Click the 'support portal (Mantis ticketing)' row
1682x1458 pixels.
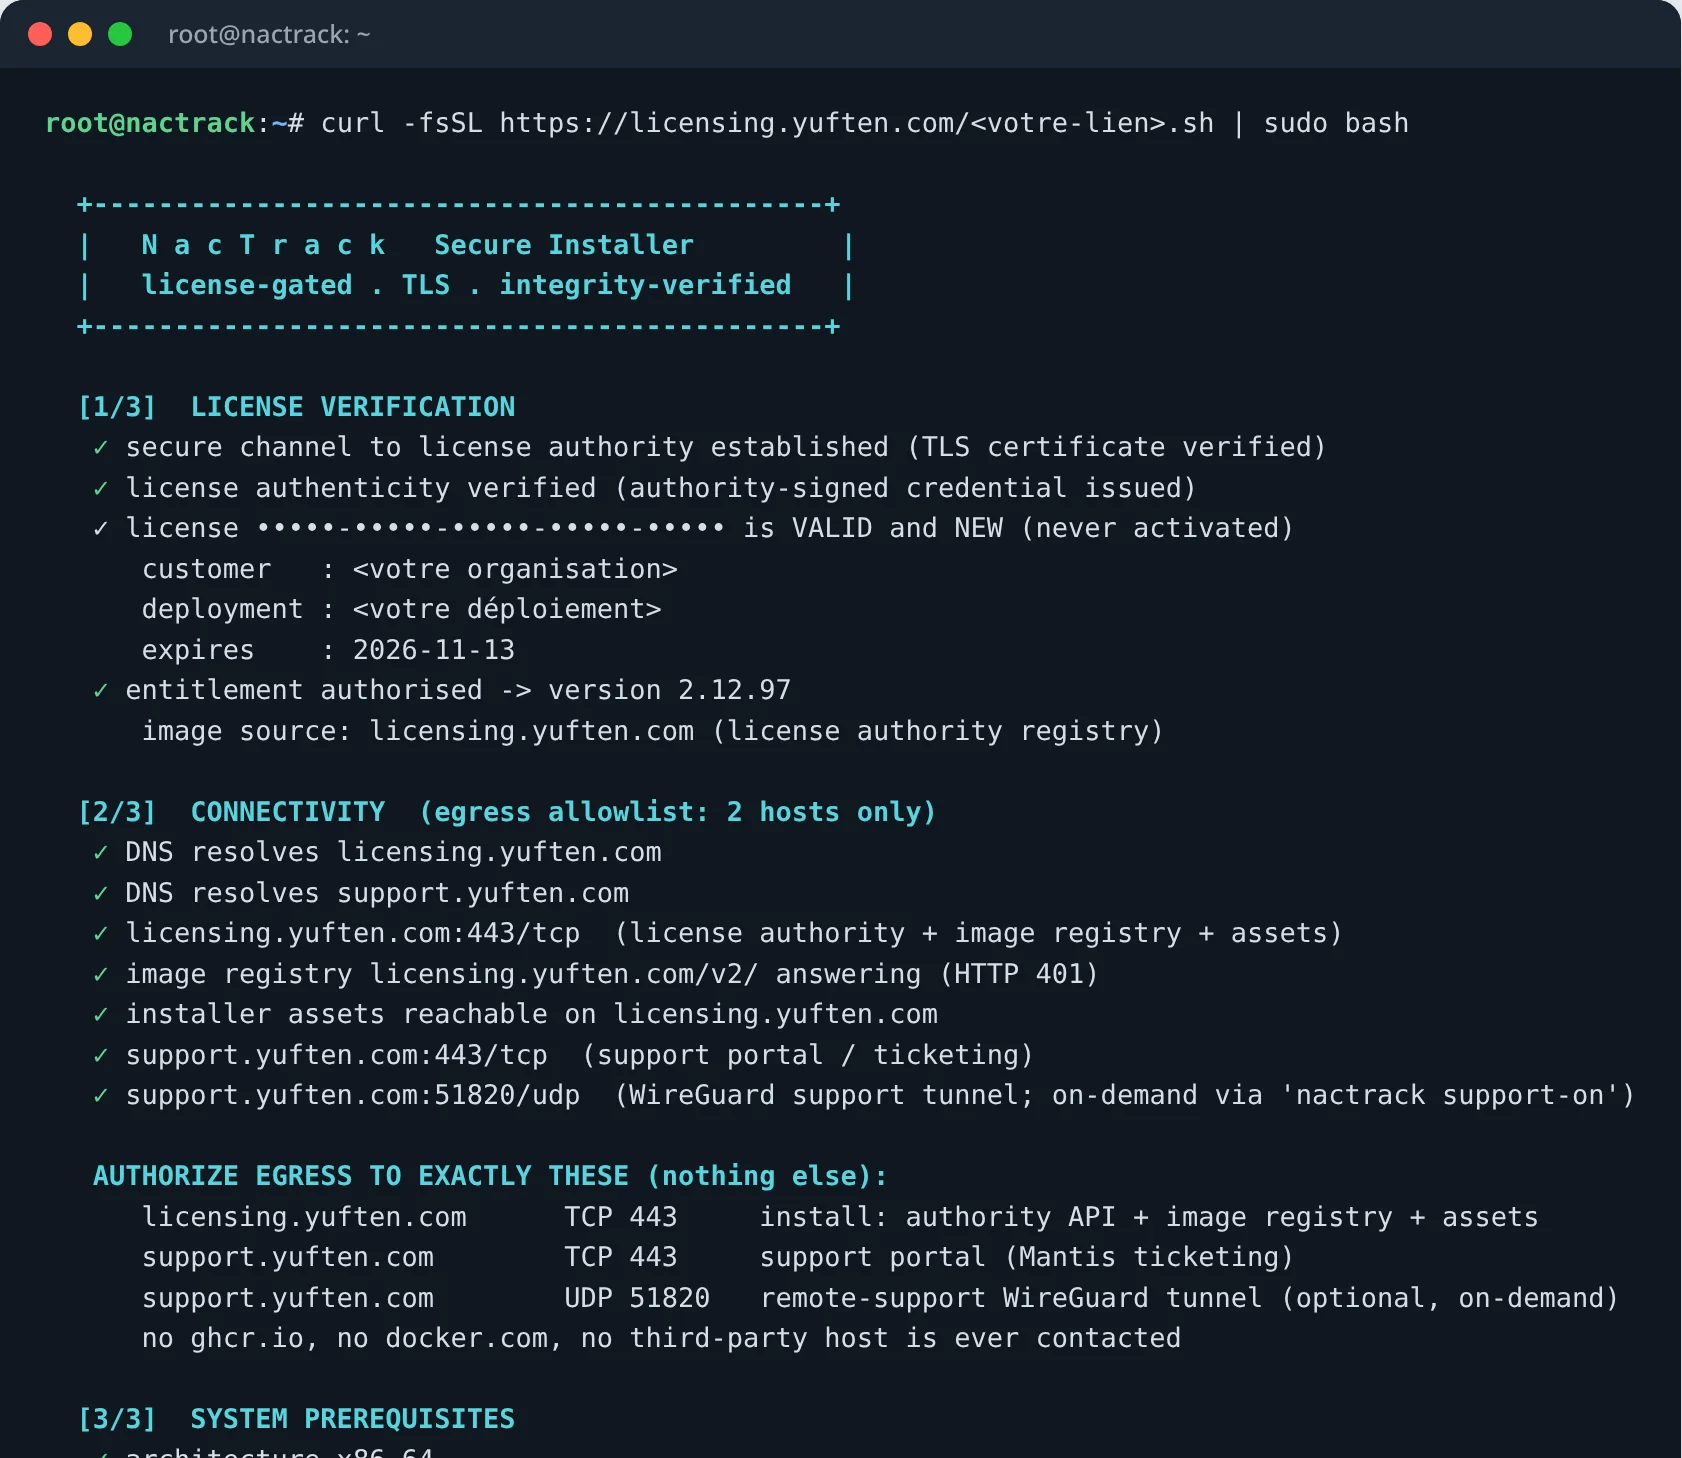click(717, 1257)
